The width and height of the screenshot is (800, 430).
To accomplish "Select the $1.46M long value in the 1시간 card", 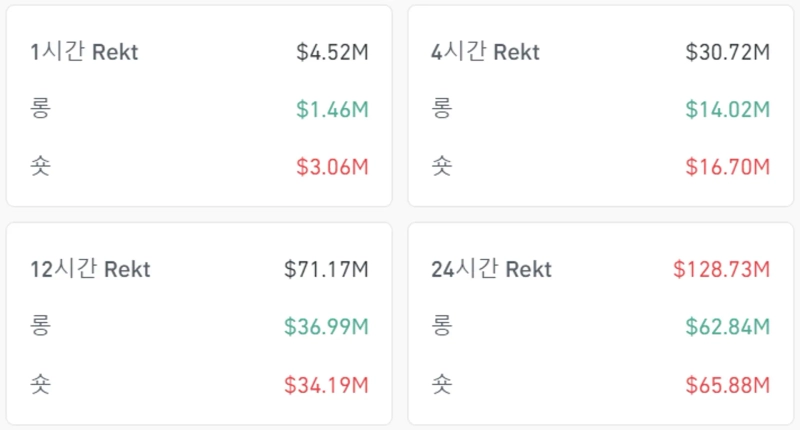I will click(x=332, y=110).
